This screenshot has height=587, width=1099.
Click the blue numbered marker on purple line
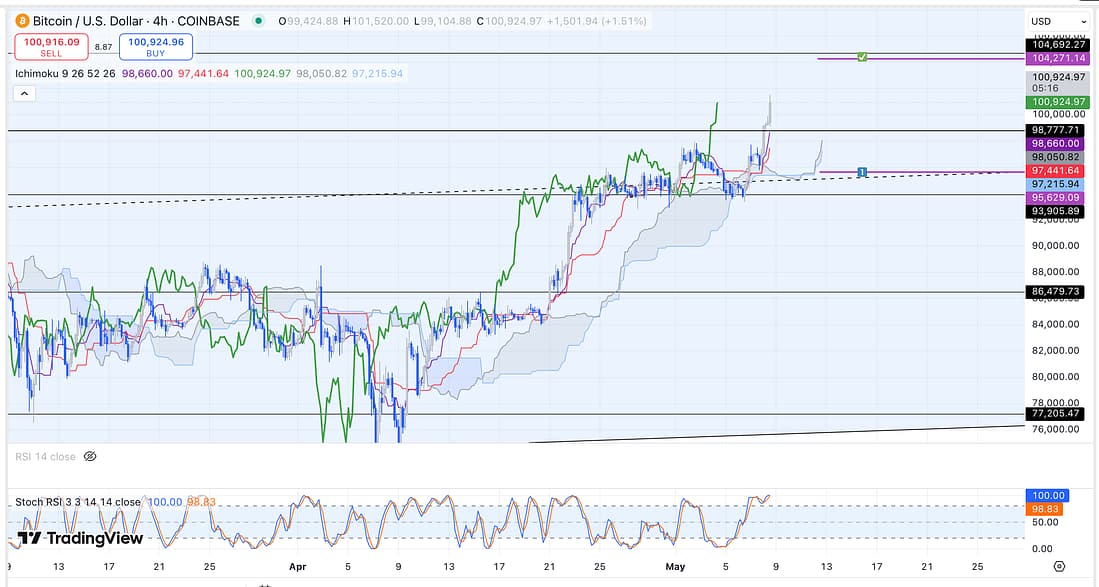point(862,173)
